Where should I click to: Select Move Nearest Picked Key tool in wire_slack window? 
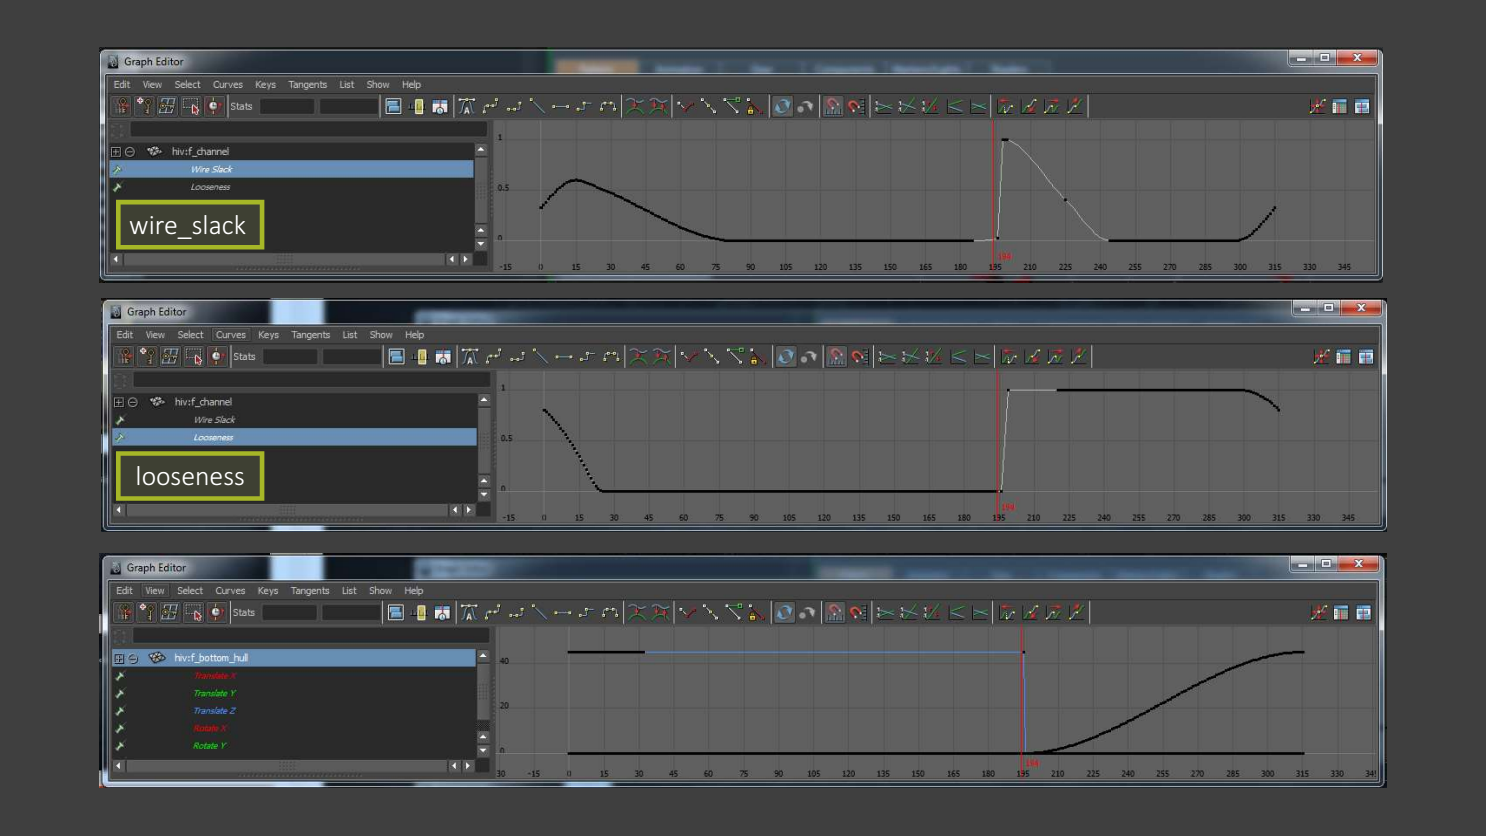click(x=122, y=106)
